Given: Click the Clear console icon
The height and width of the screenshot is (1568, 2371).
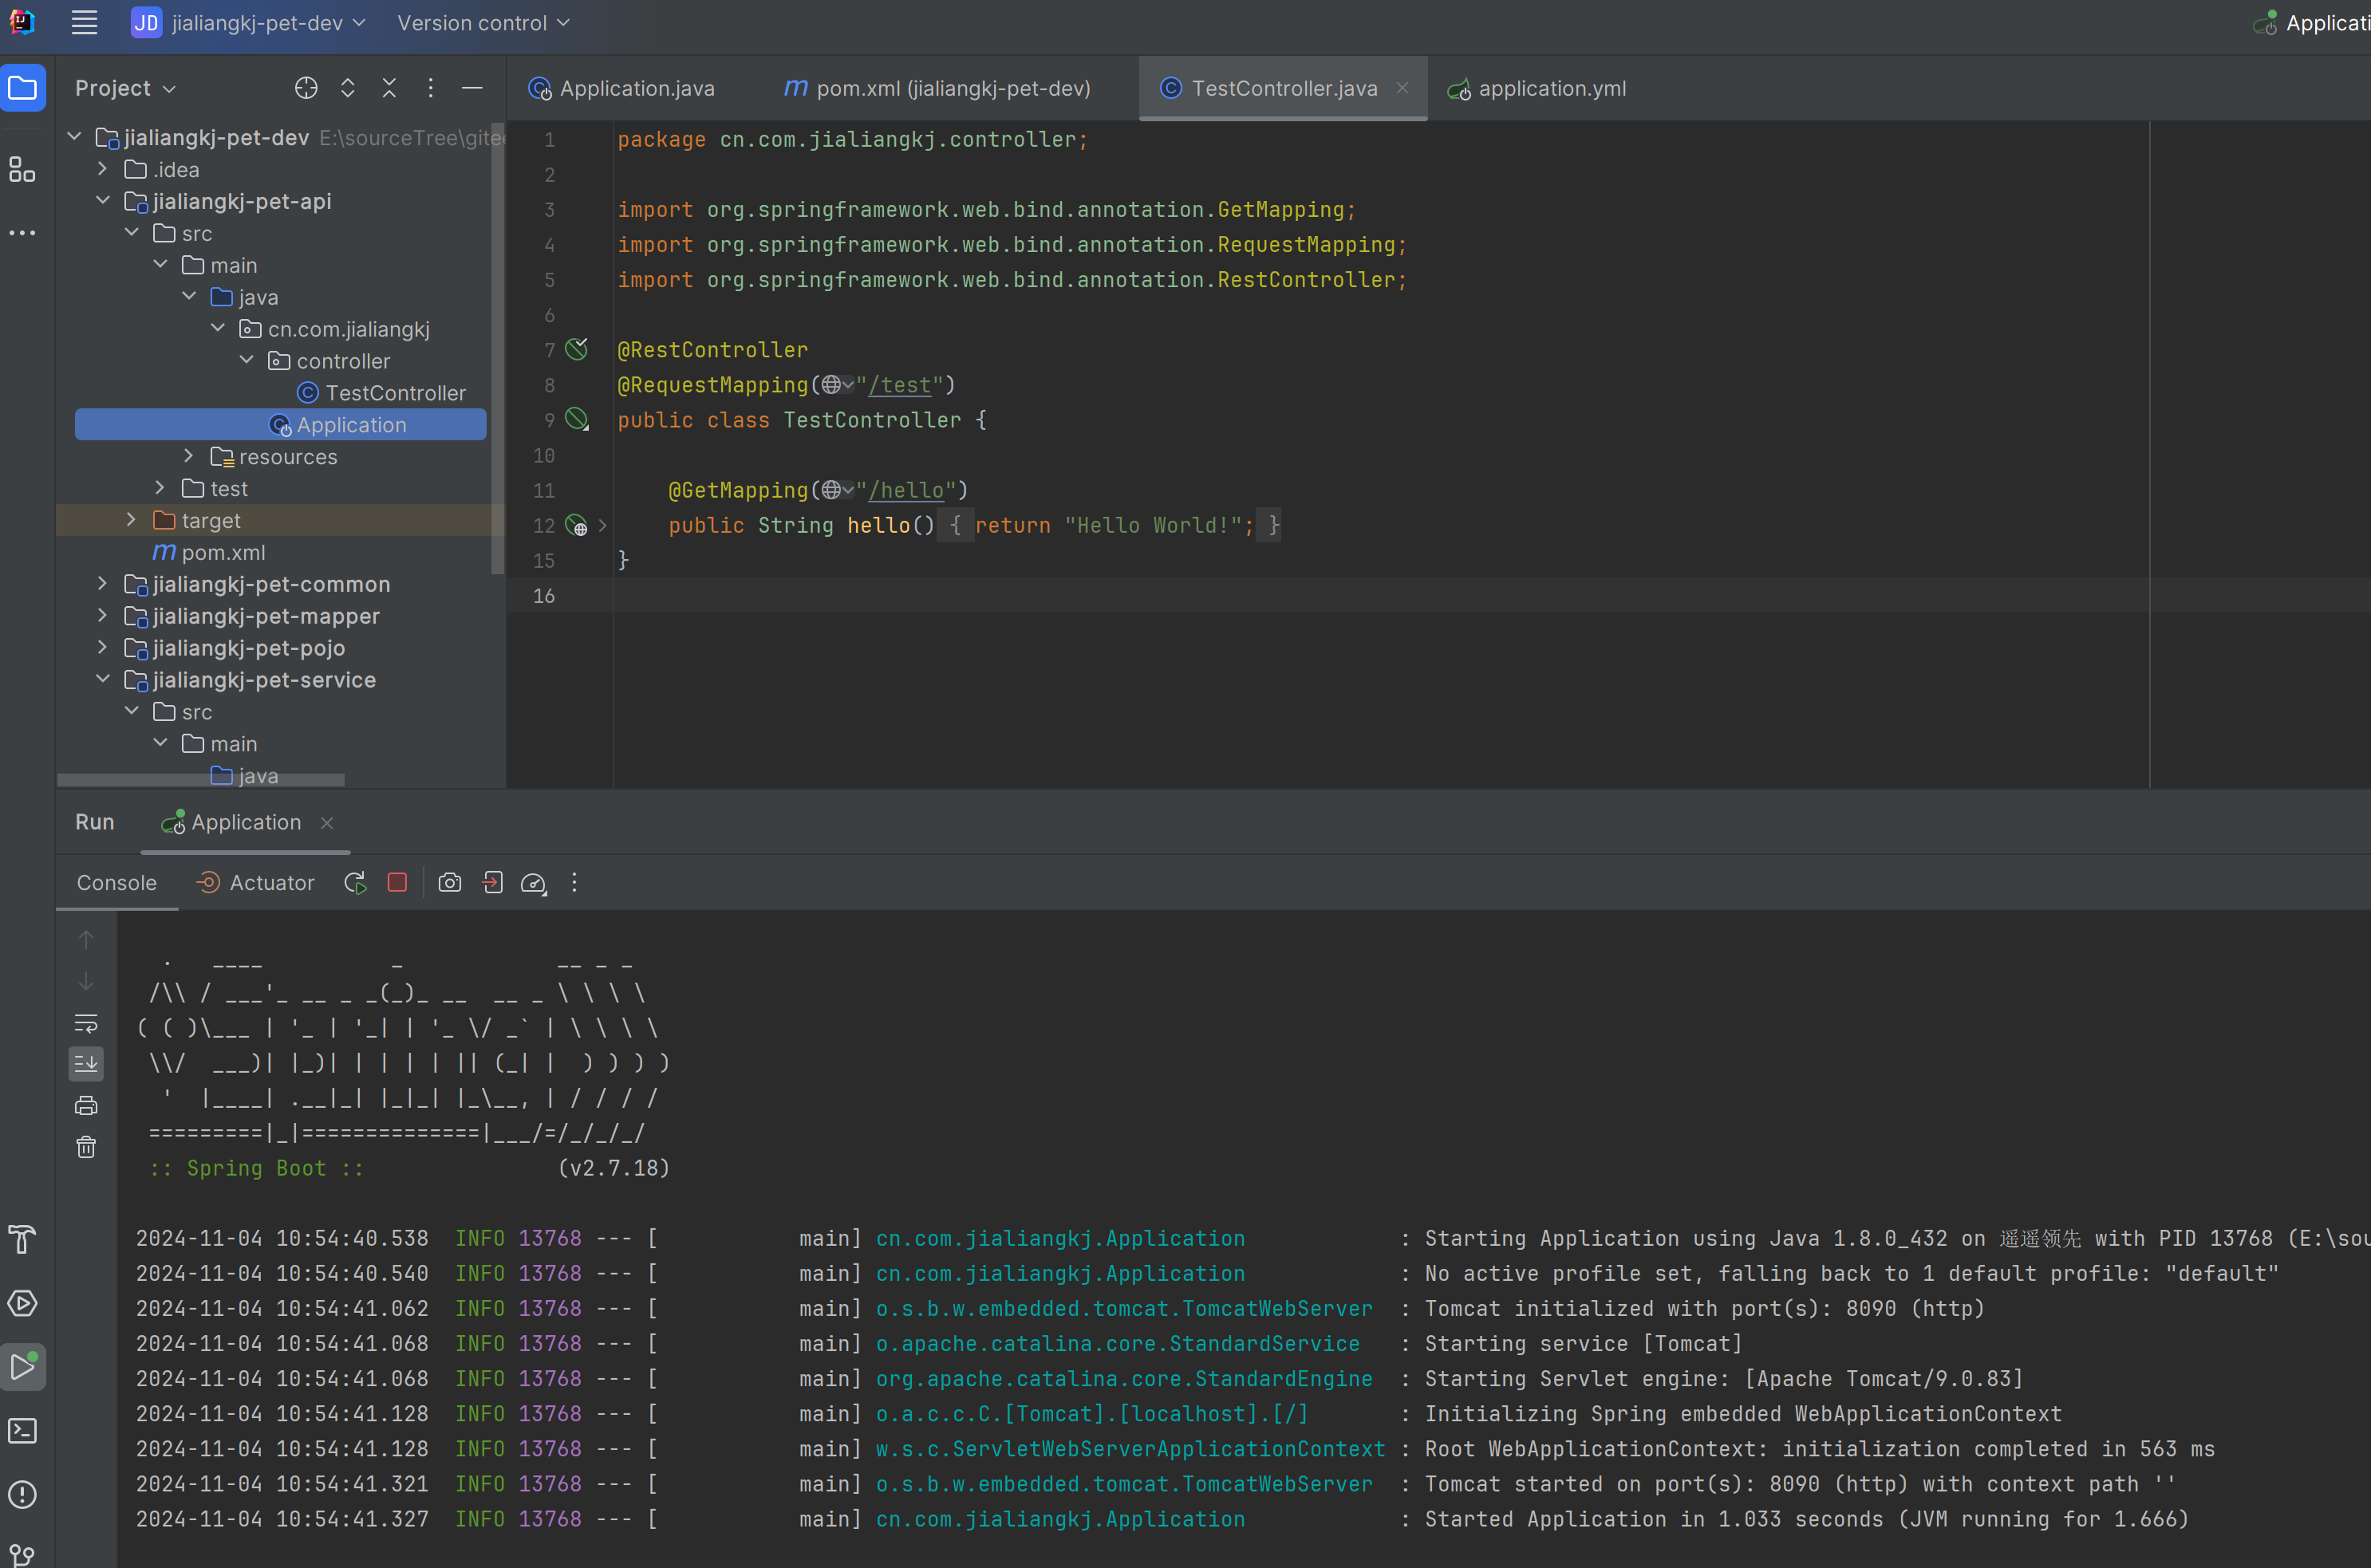Looking at the screenshot, I should tap(85, 1148).
